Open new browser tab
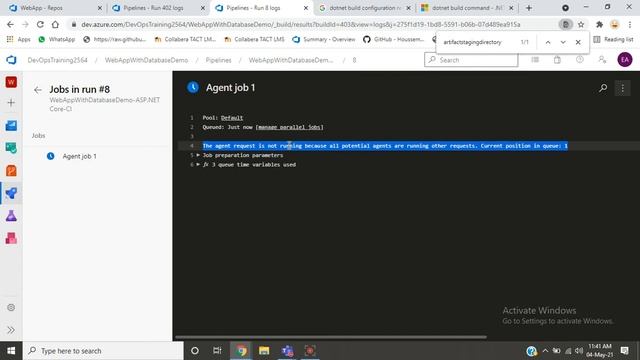Viewport: 640px width, 360px height. (x=529, y=8)
